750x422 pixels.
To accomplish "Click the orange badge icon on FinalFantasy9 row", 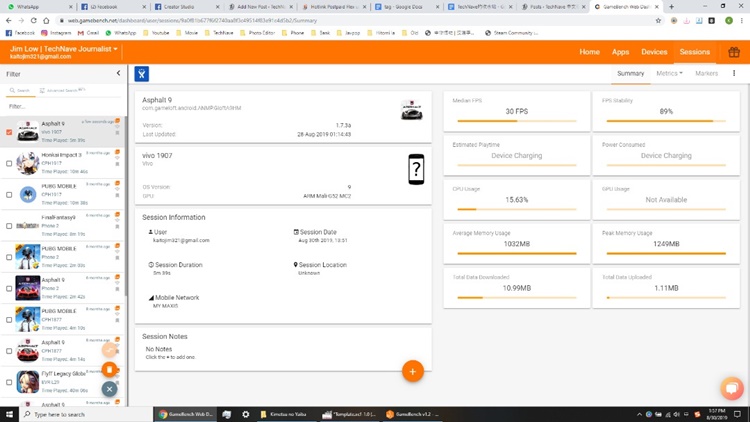I will pyautogui.click(x=117, y=215).
